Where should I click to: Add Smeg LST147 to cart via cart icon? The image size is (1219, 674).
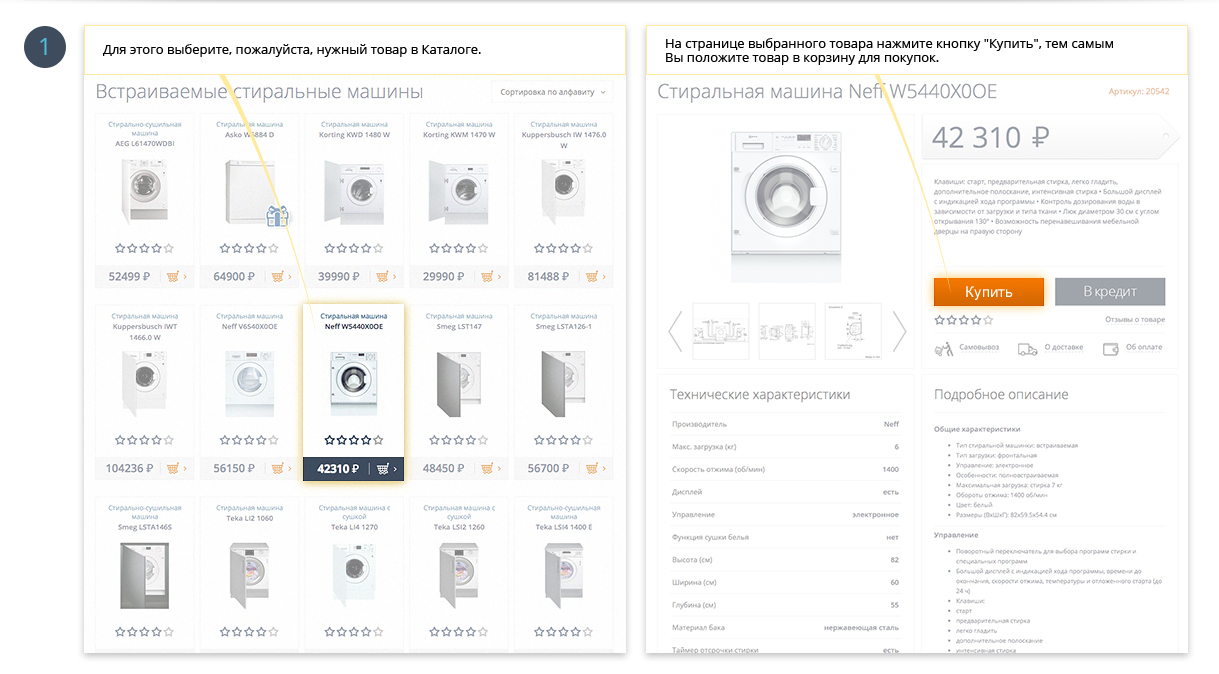pyautogui.click(x=487, y=468)
